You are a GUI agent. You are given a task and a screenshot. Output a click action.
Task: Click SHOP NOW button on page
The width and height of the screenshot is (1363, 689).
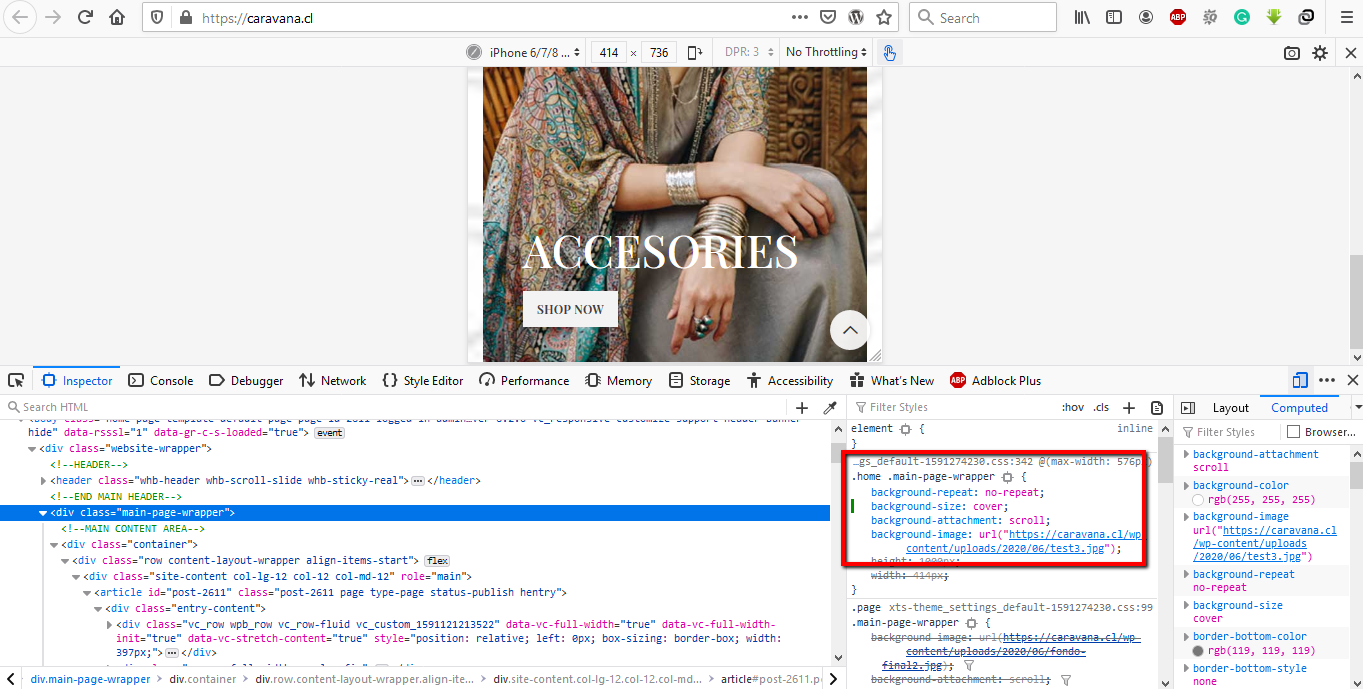coord(570,309)
